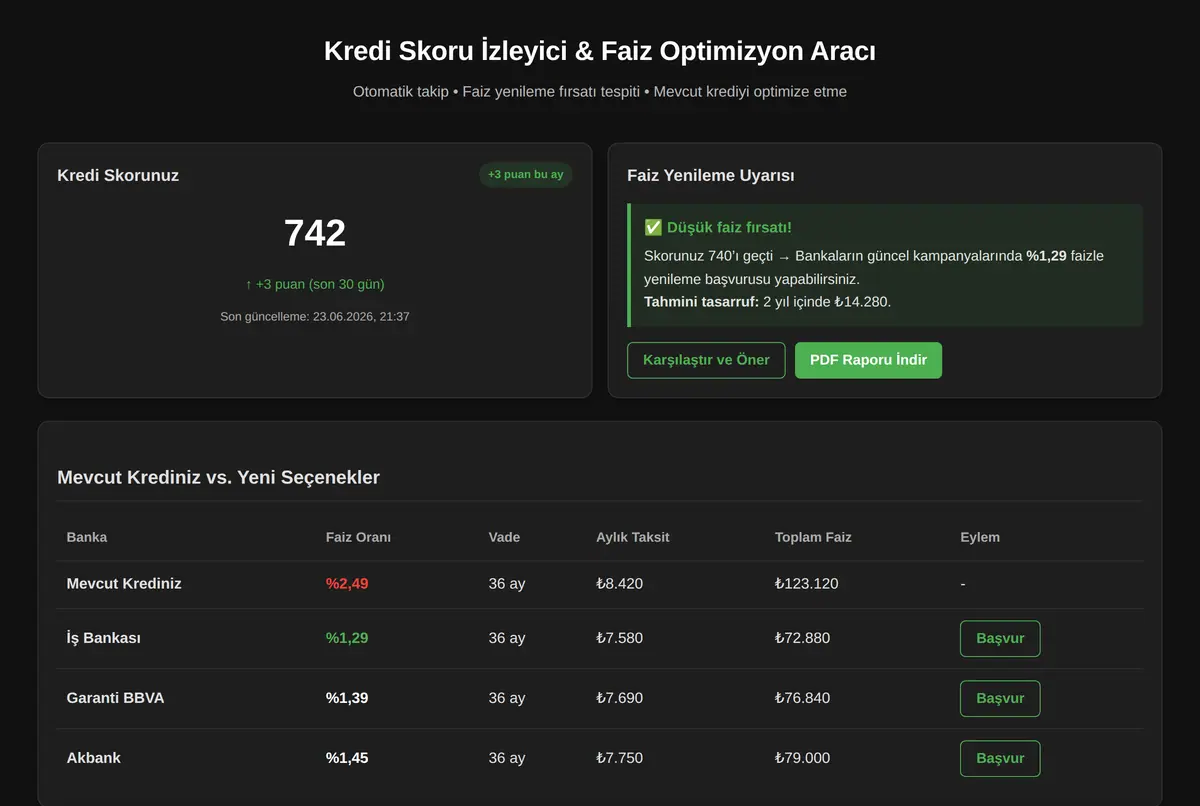Click the Kredi Skorunuz card title
This screenshot has width=1200, height=806.
(x=118, y=175)
